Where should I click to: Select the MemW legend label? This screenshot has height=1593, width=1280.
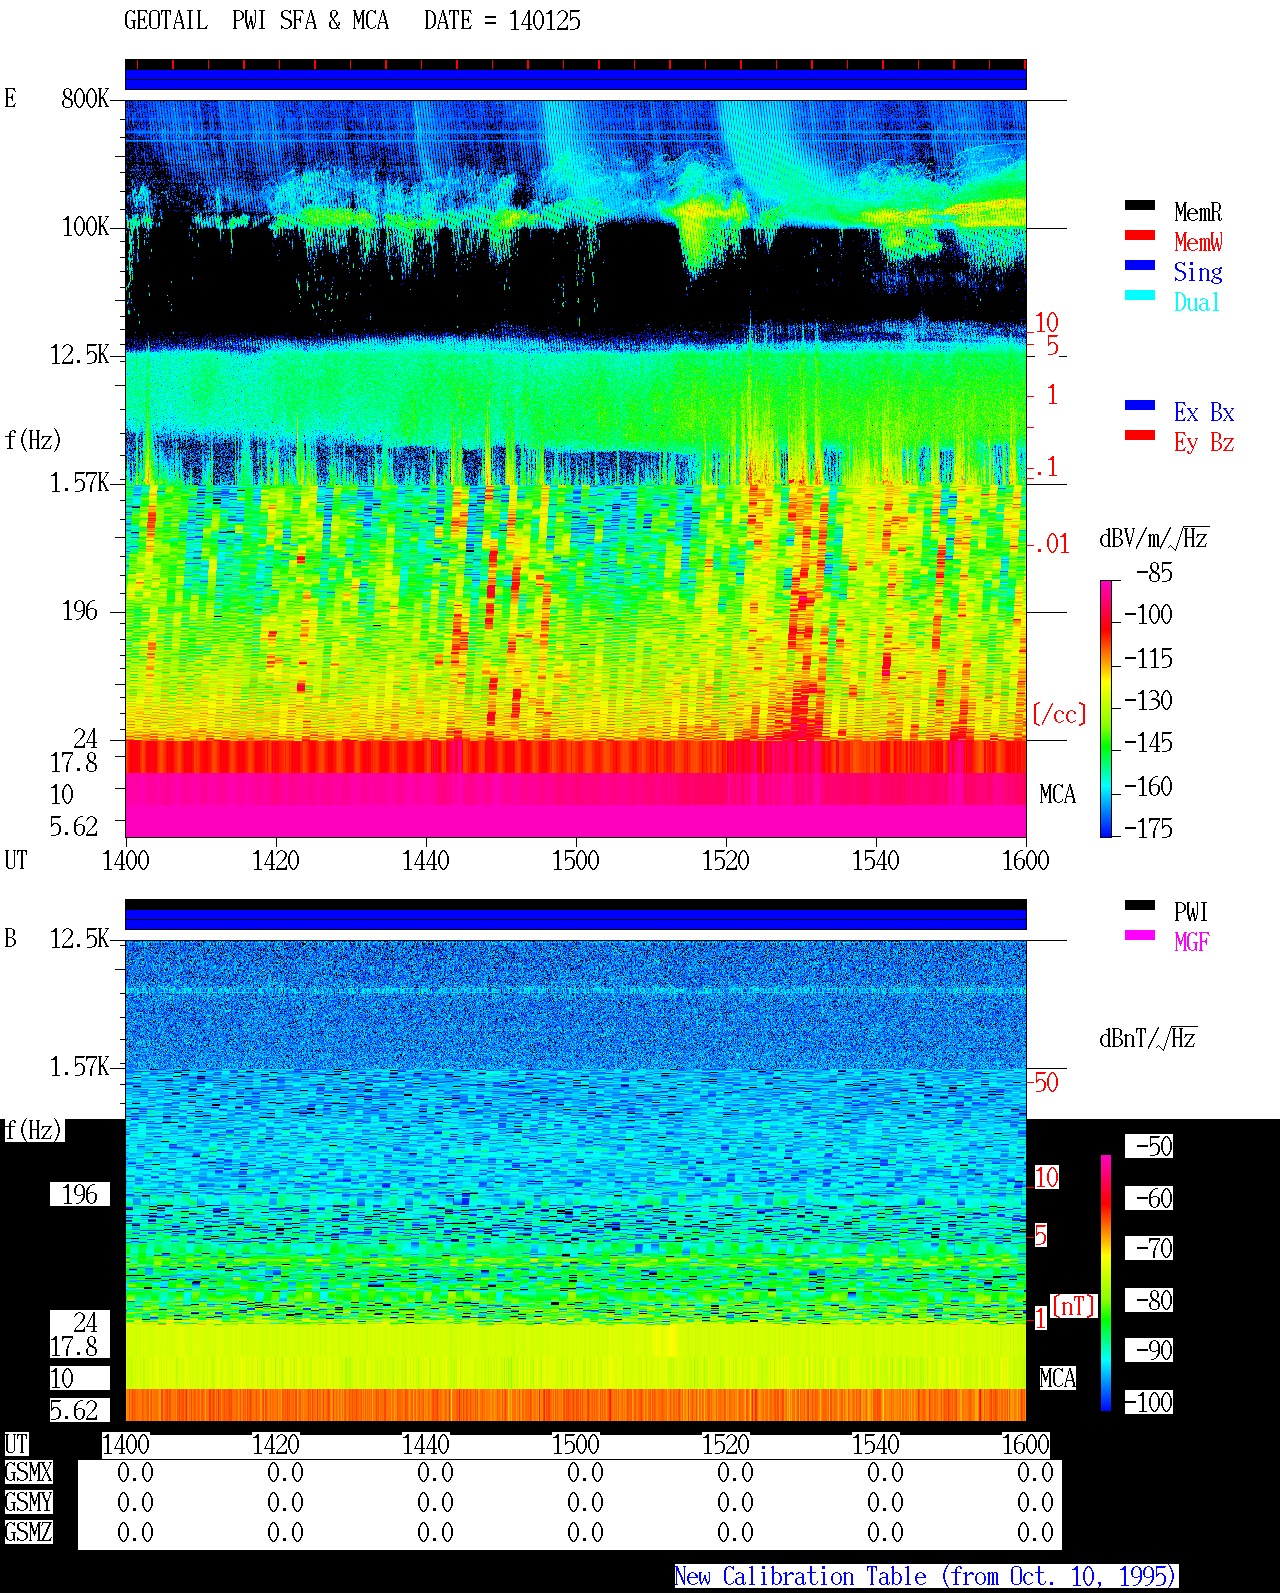pyautogui.click(x=1198, y=242)
